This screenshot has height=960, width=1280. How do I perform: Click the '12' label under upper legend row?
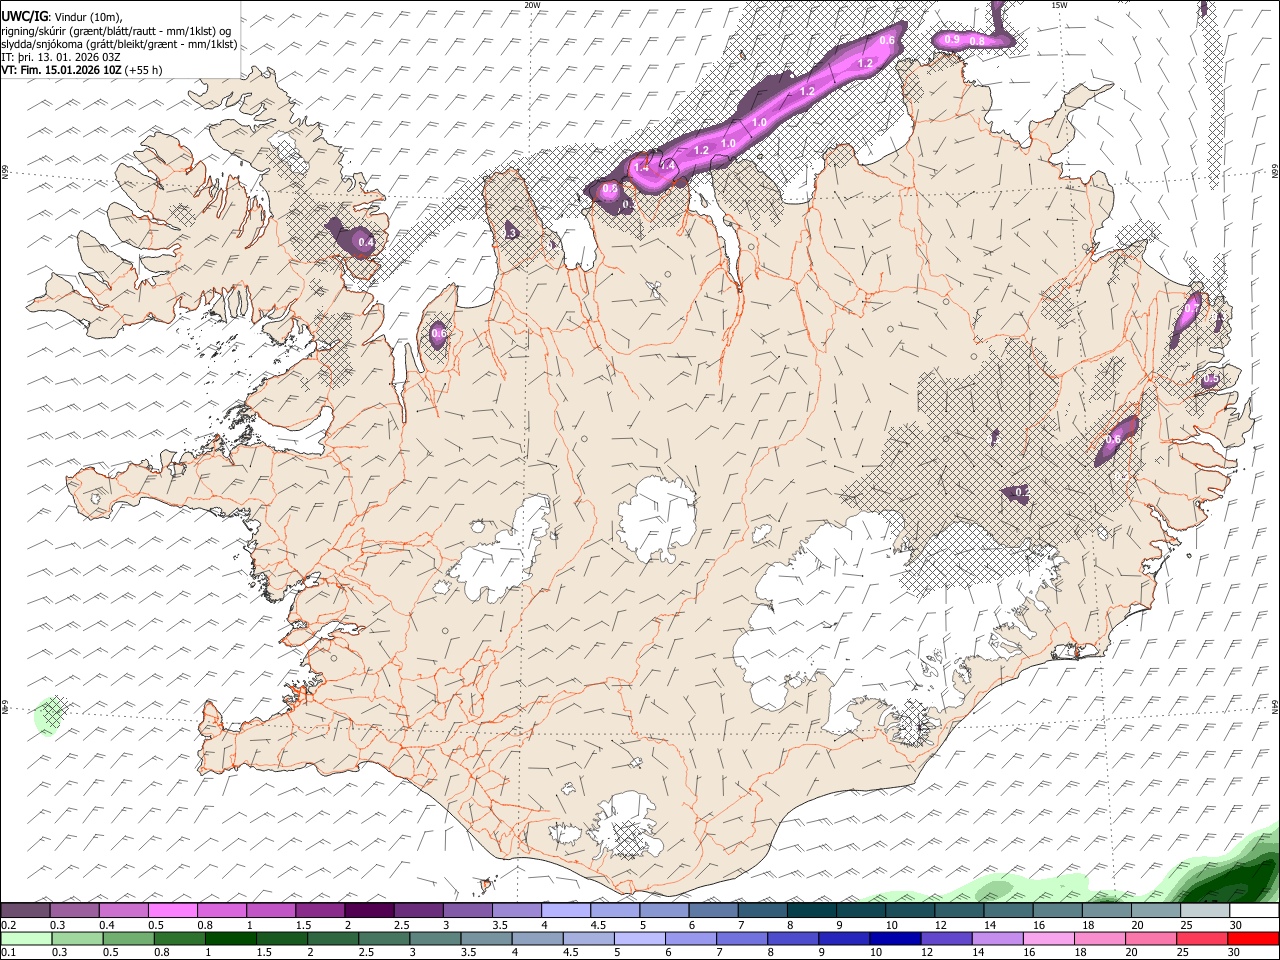[x=940, y=925]
